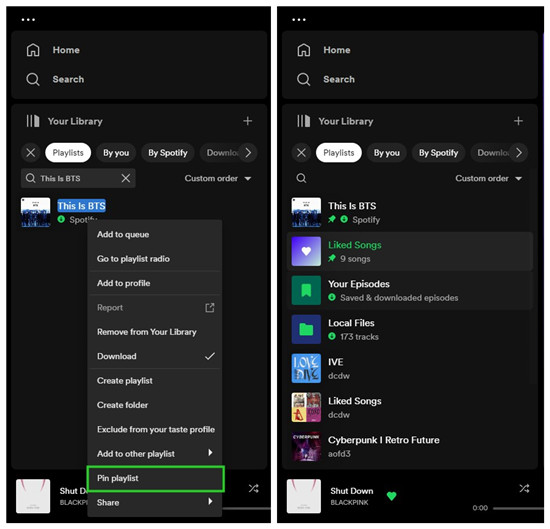Select Add to queue
550x529 pixels.
(155, 234)
